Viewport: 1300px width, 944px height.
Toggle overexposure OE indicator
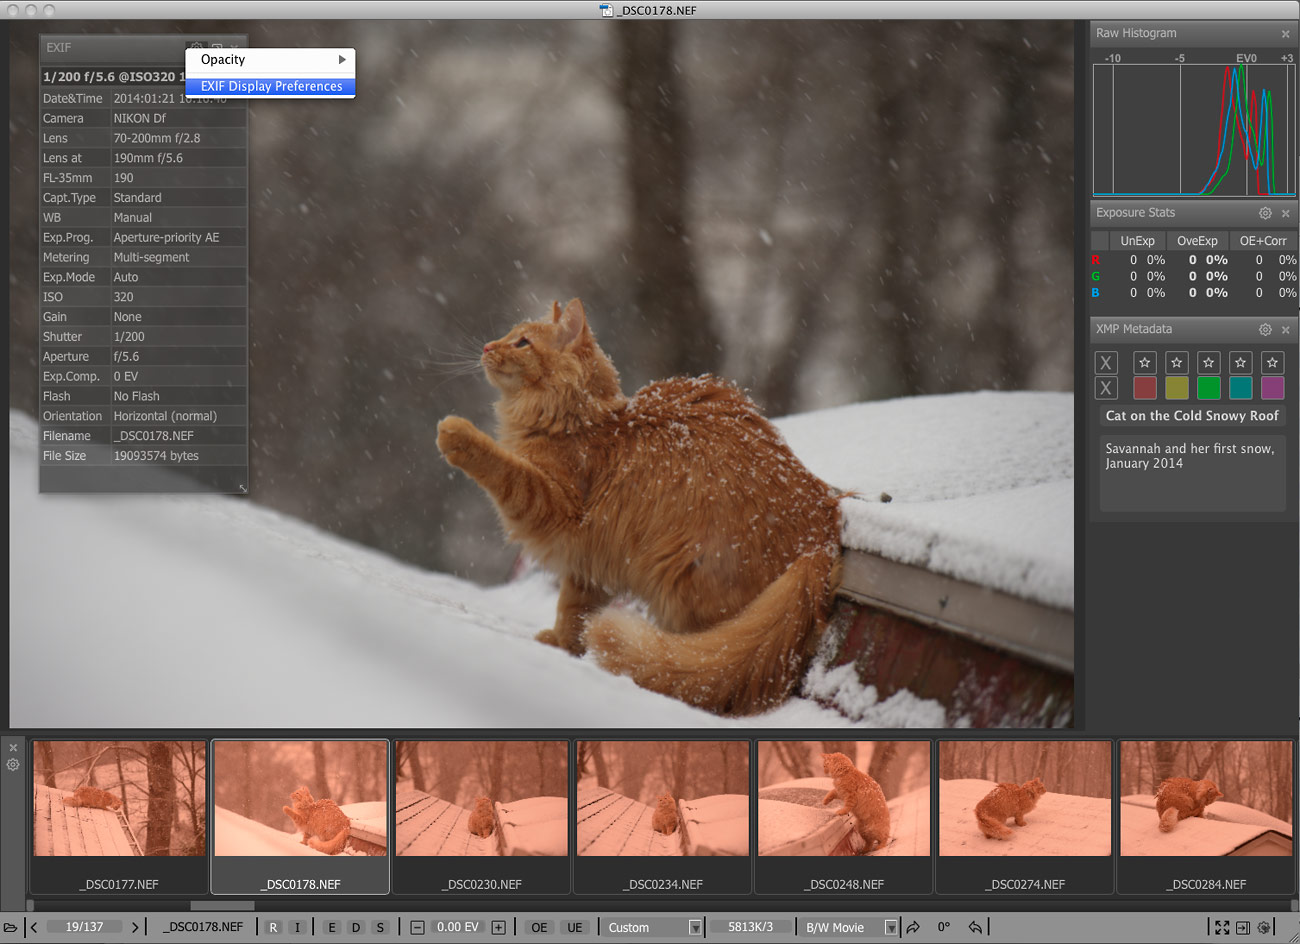[x=539, y=927]
